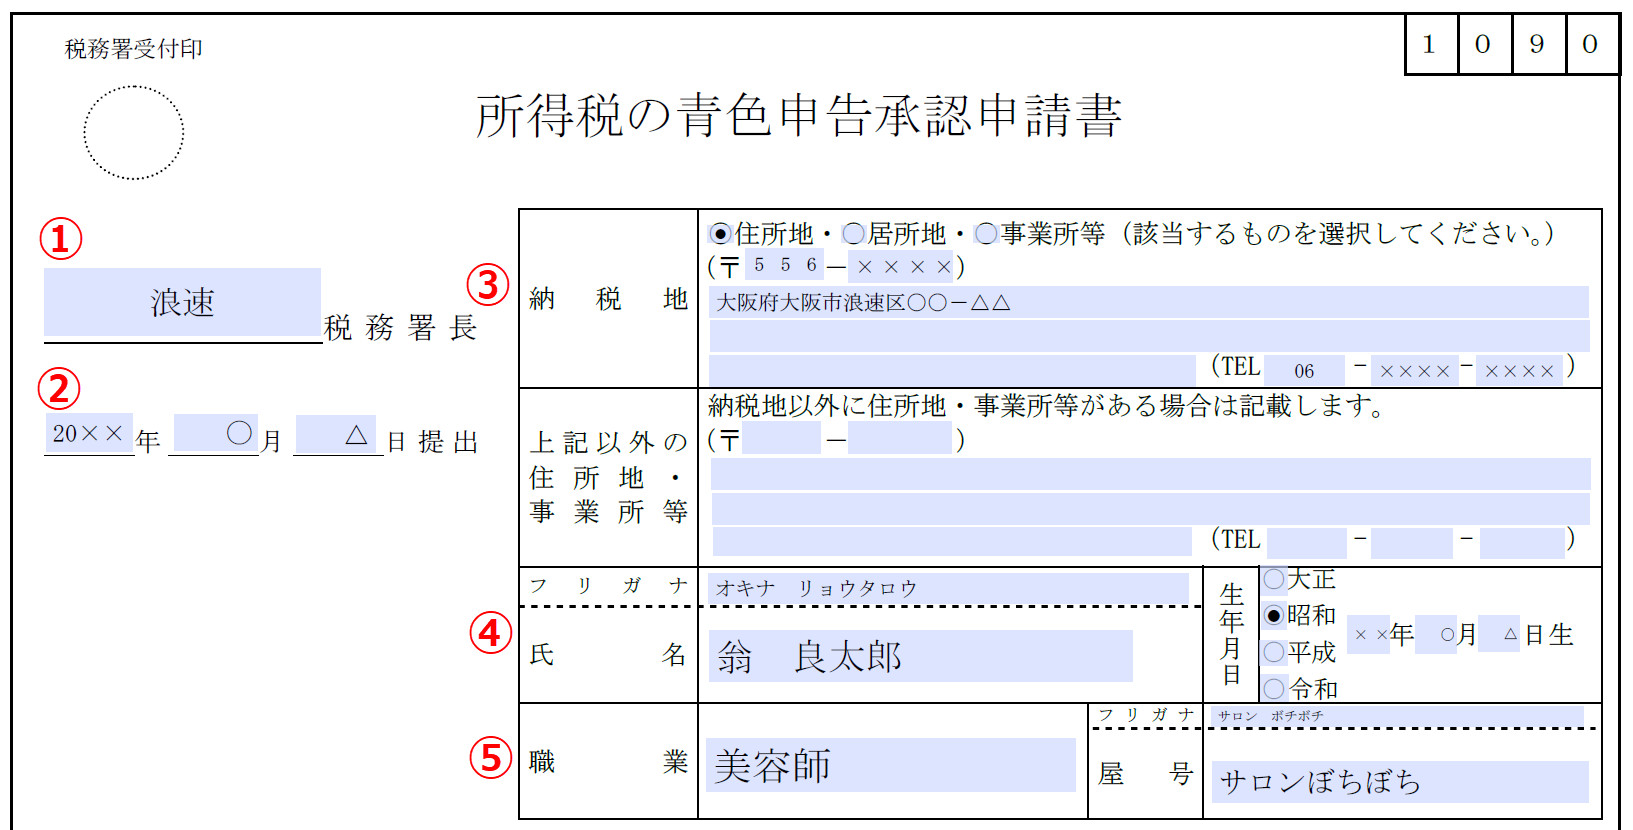Click the birth month field before 月
Image resolution: width=1633 pixels, height=830 pixels.
pyautogui.click(x=1437, y=634)
